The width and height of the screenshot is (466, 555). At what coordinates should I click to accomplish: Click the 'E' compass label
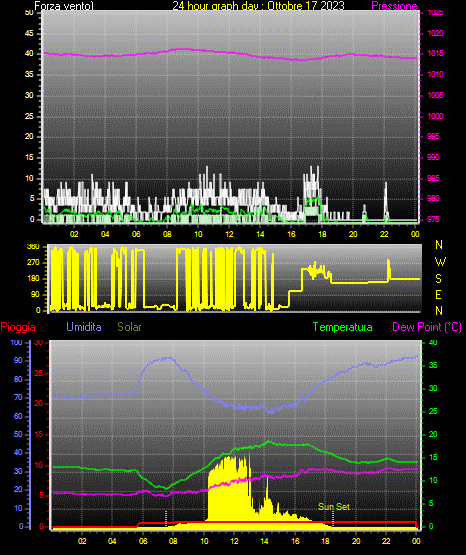[438, 295]
